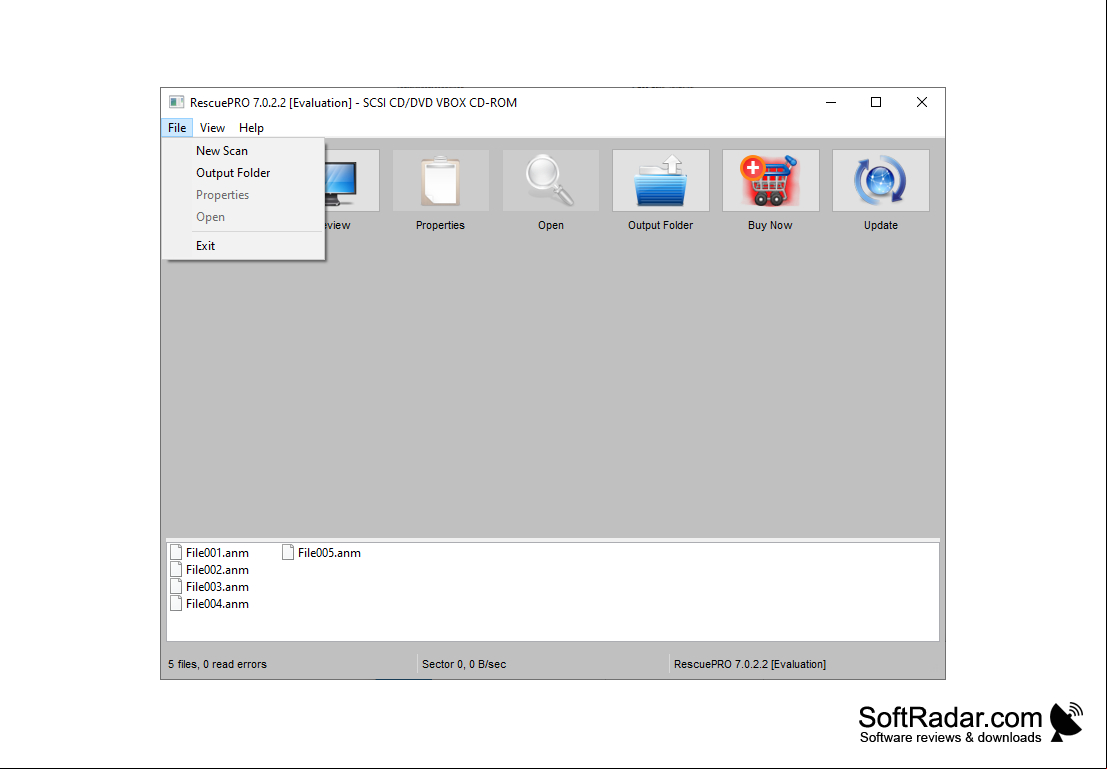Click the Properties label under the clipboard
The width and height of the screenshot is (1107, 769).
coord(441,225)
